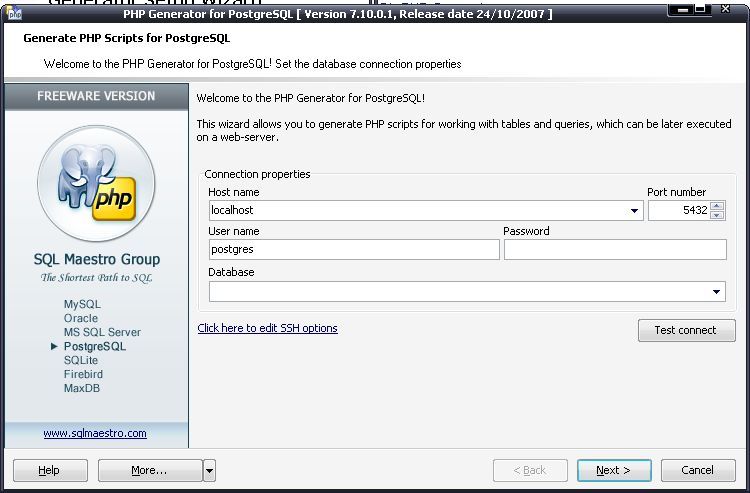Viewport: 750px width, 493px height.
Task: Click the Test connect button
Action: coord(686,330)
